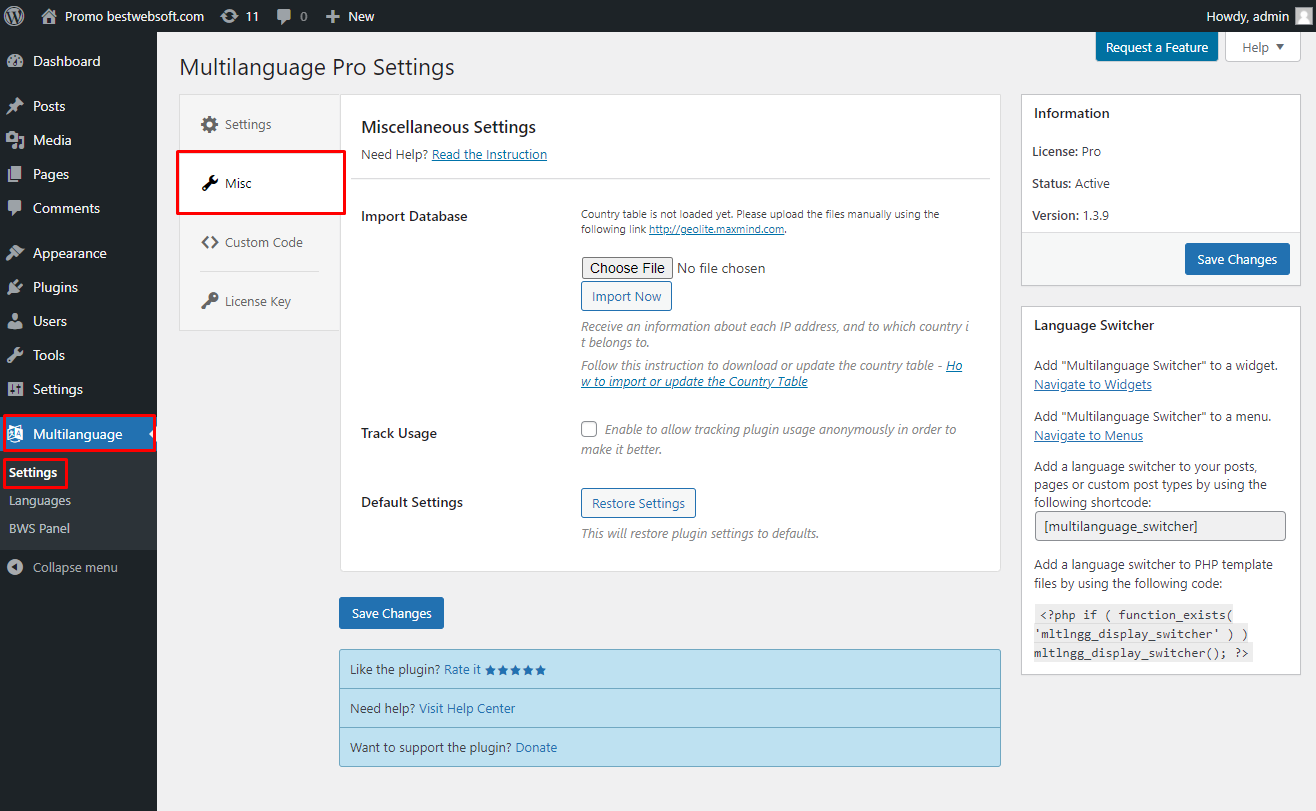
Task: Follow the Navigate to Widgets link
Action: click(x=1093, y=384)
